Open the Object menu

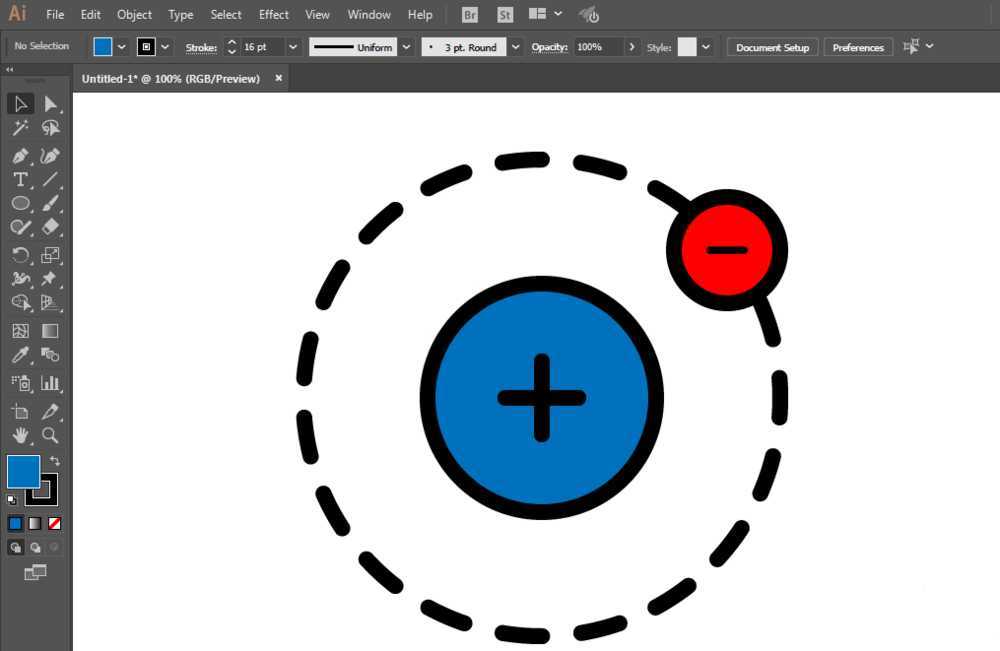point(134,14)
